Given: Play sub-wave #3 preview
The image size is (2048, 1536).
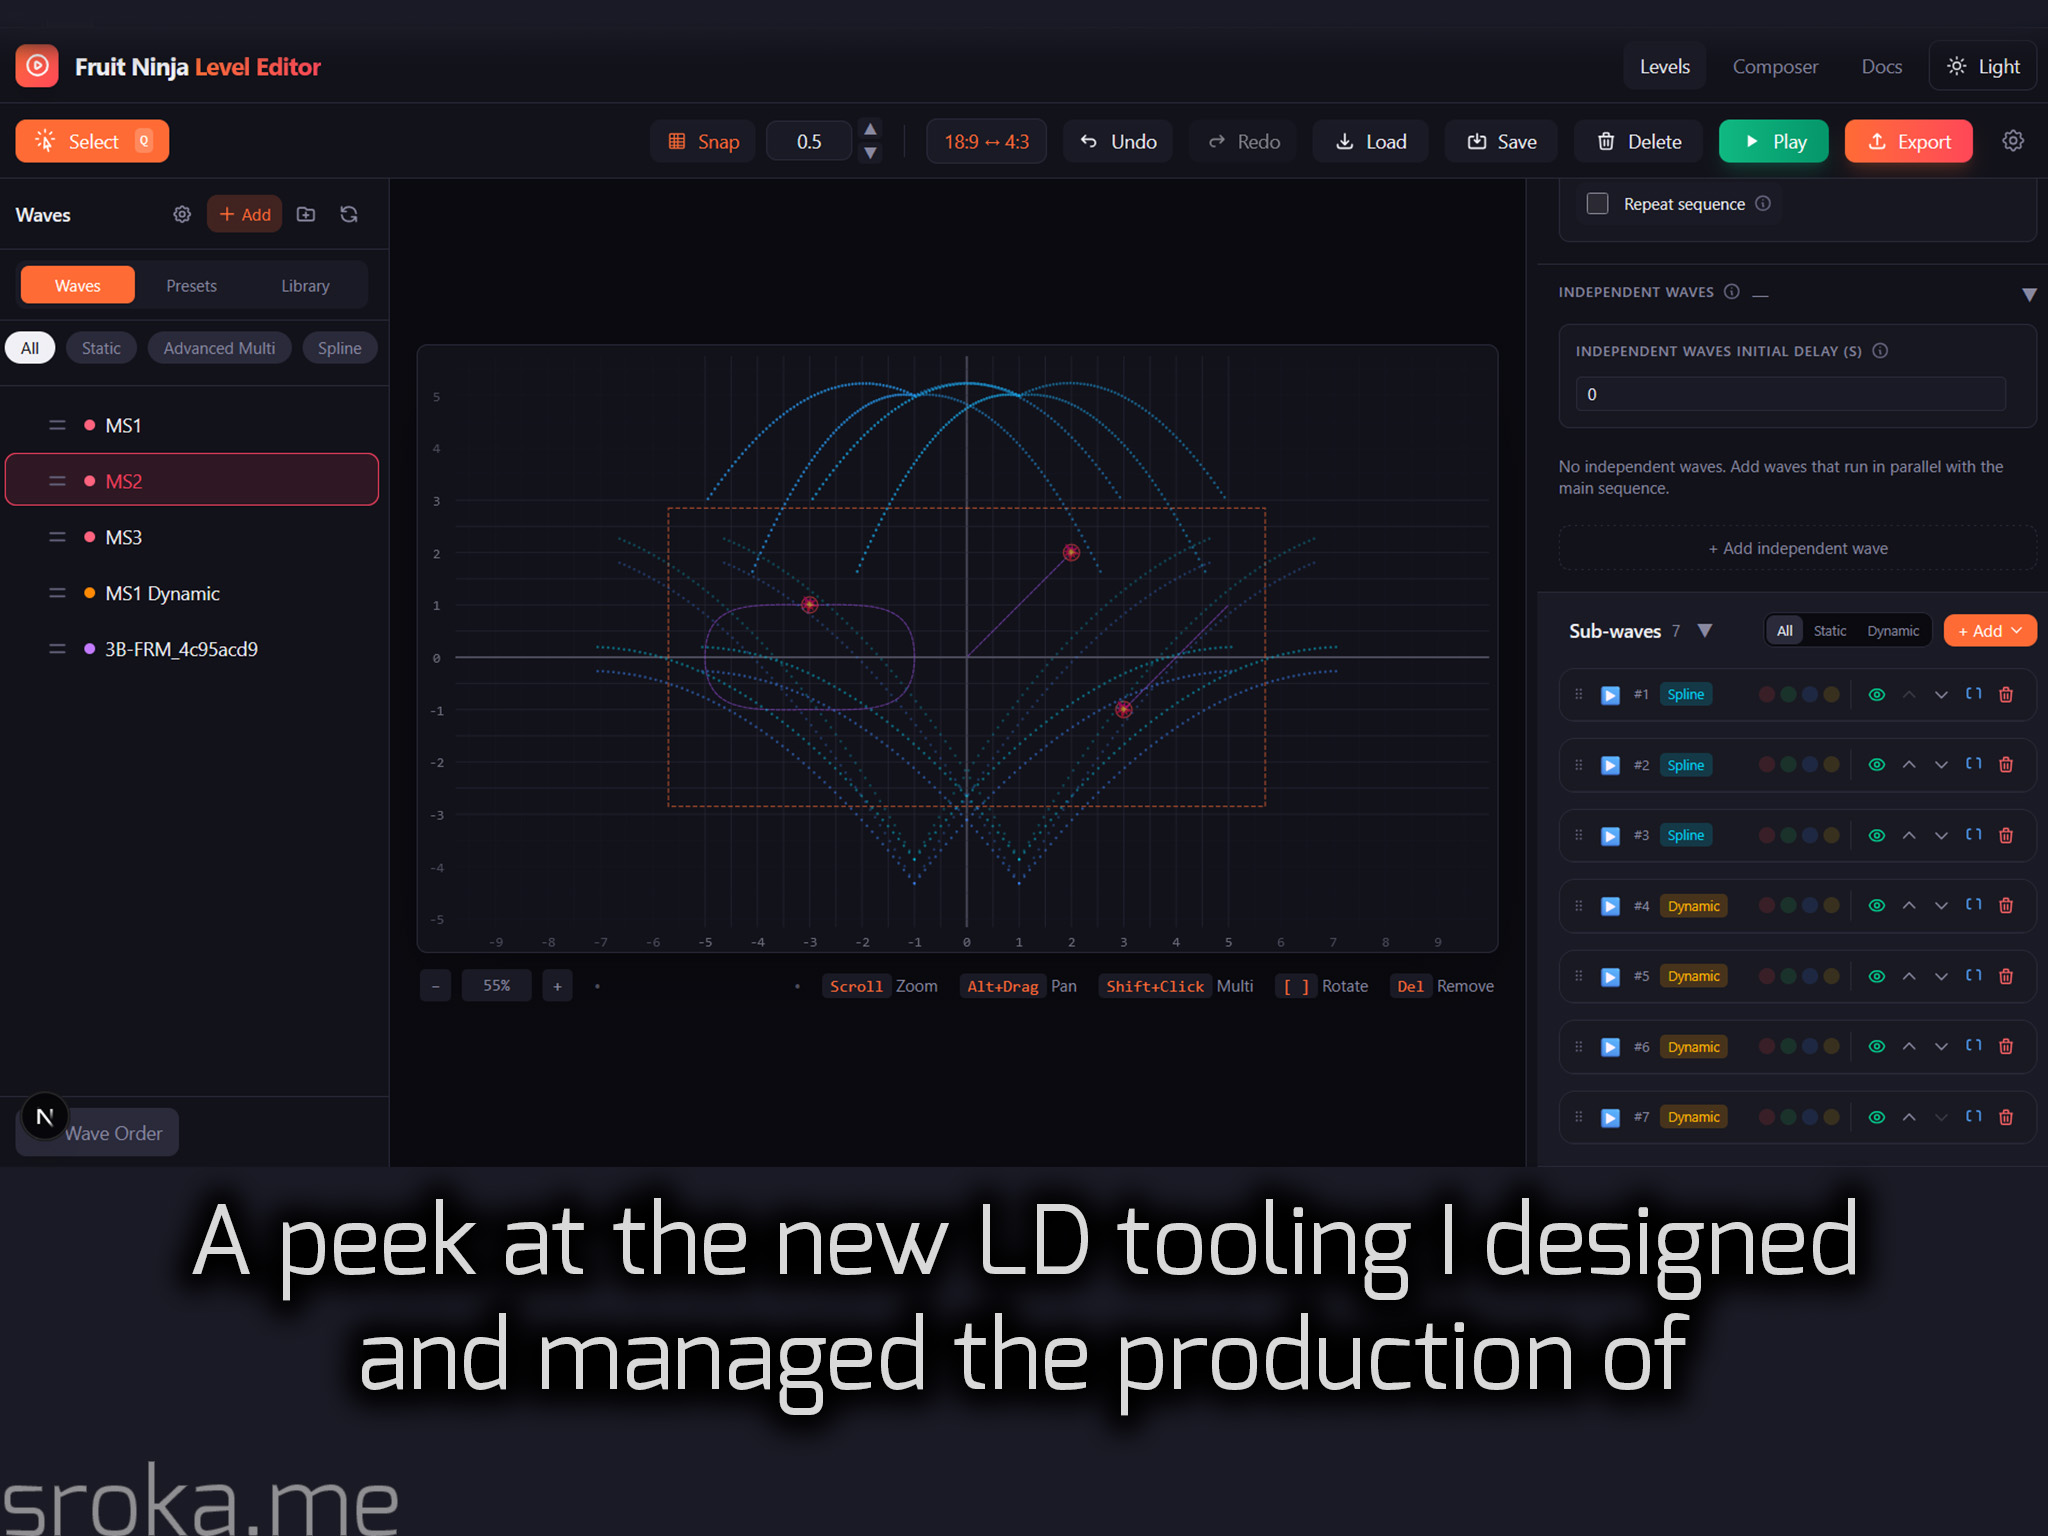Looking at the screenshot, I should [1610, 836].
